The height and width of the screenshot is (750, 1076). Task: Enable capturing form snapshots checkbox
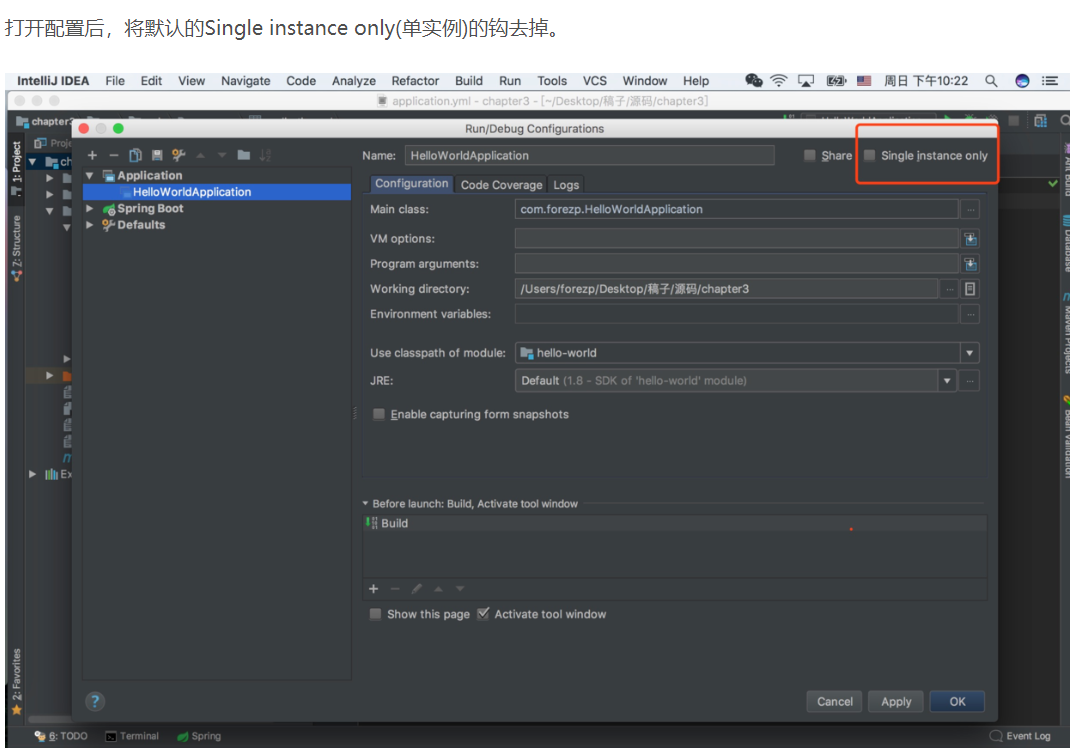(378, 414)
